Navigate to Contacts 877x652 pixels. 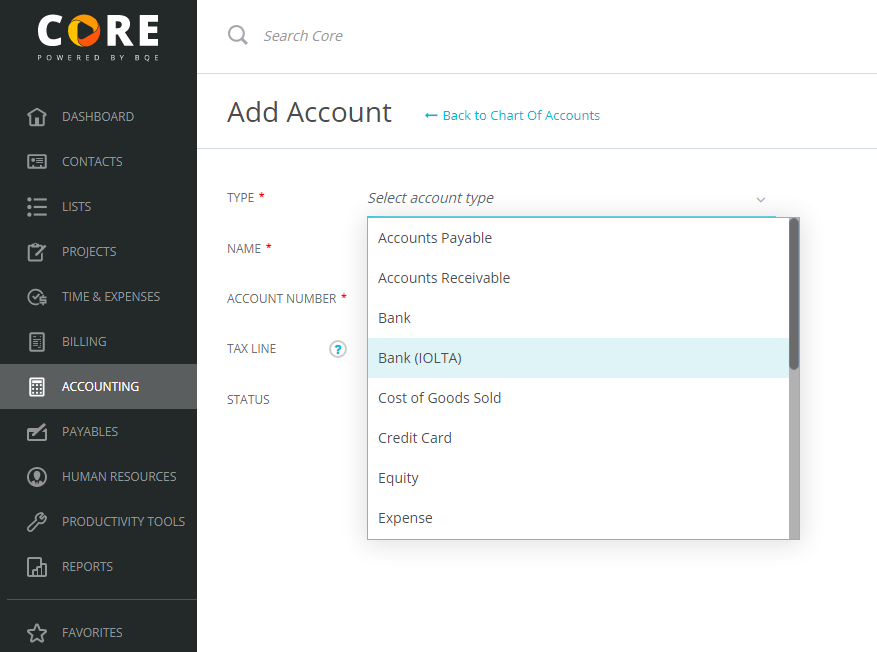pos(92,162)
